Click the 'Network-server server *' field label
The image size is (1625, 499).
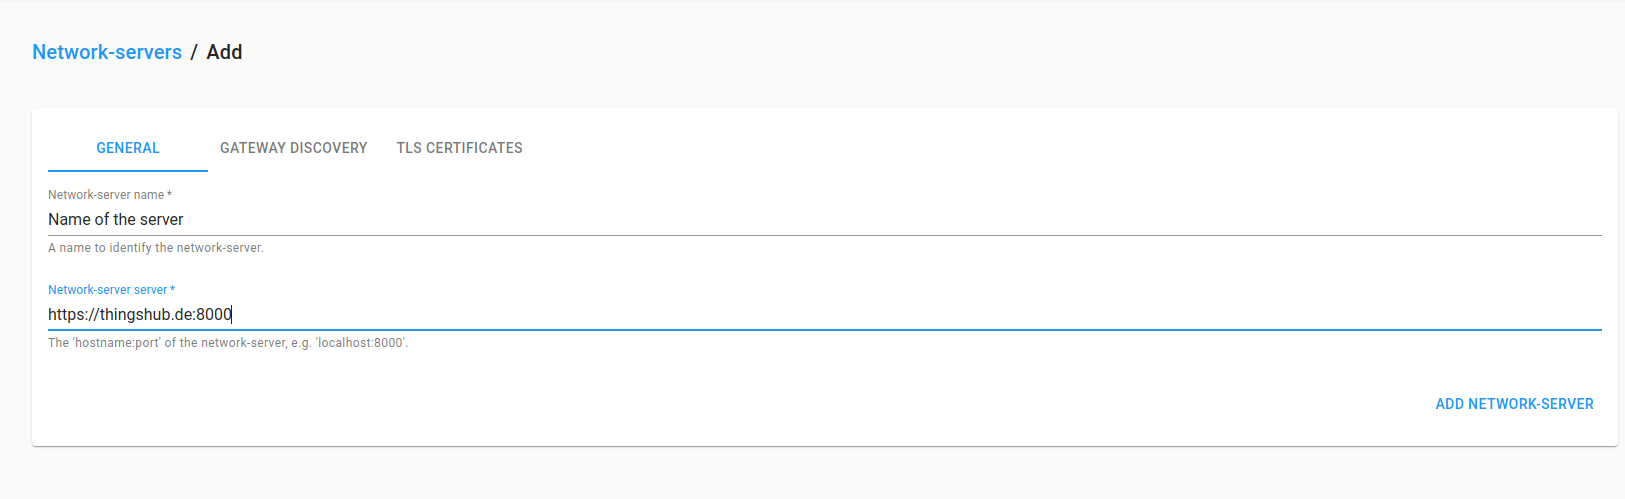[111, 290]
